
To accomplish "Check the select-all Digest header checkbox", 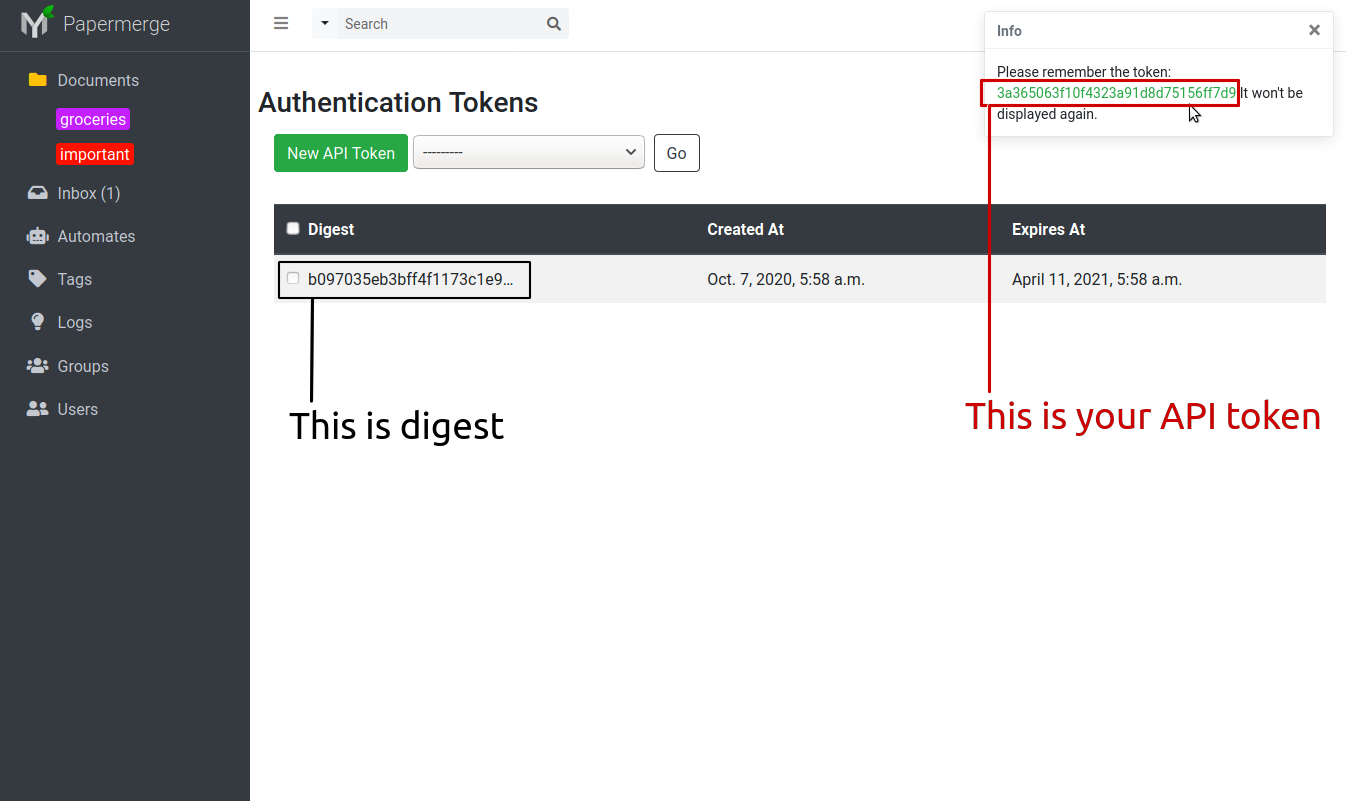I will coord(293,228).
